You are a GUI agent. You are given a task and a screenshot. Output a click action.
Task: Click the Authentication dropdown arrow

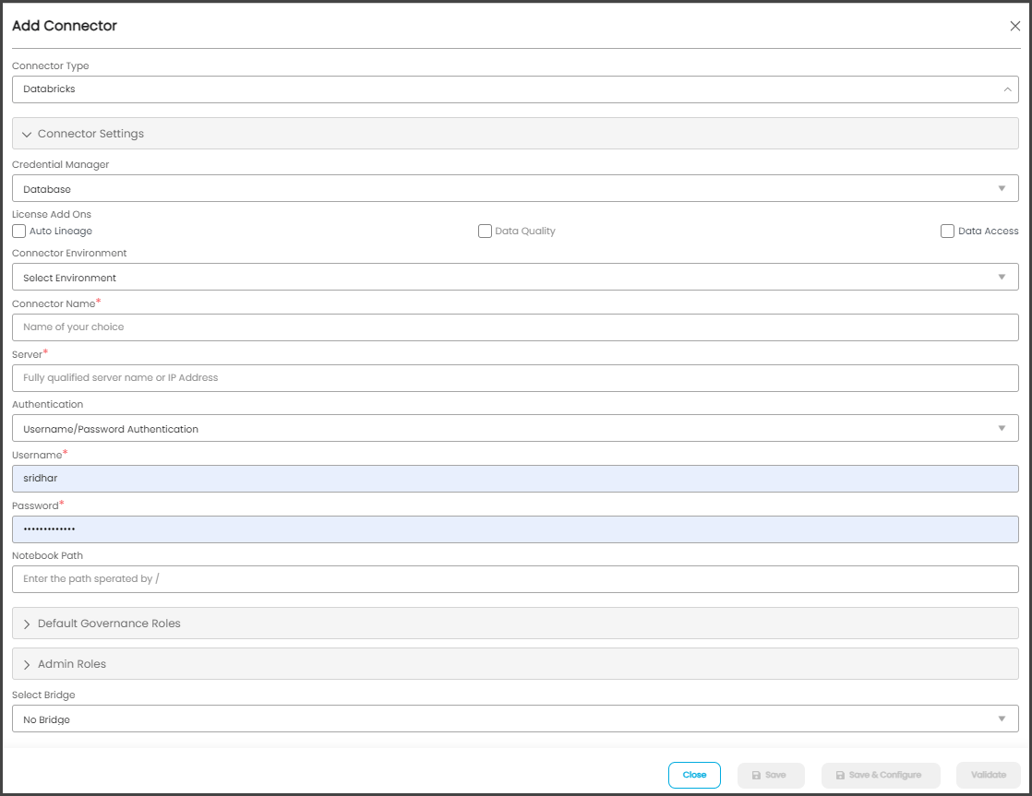click(x=1003, y=428)
